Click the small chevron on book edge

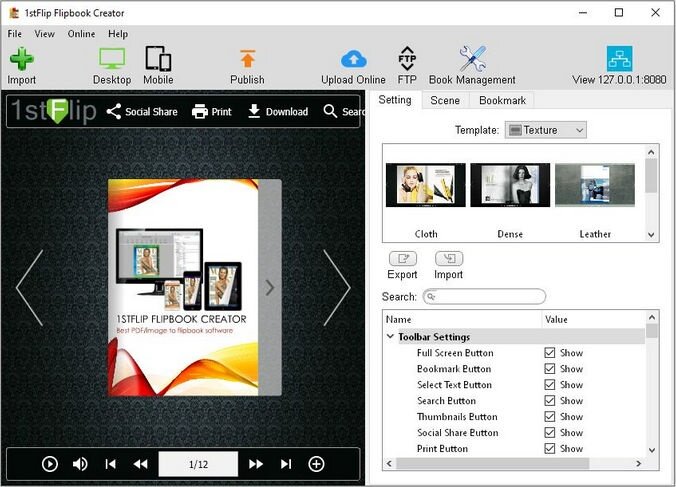tap(270, 287)
